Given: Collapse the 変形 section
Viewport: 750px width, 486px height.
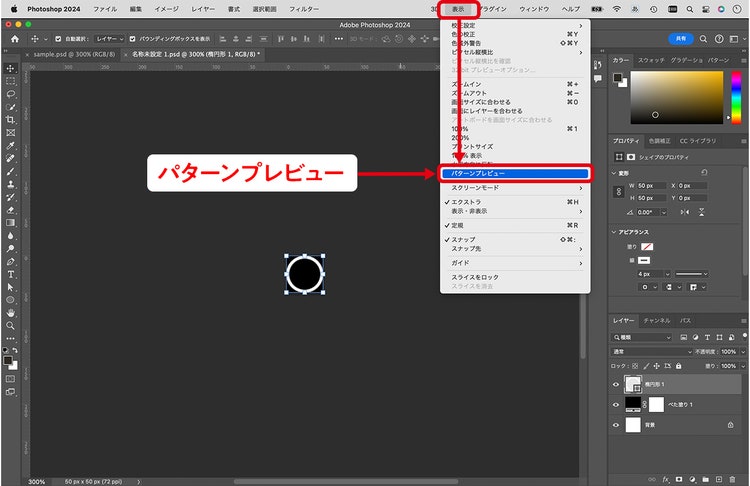Looking at the screenshot, I should [x=614, y=173].
